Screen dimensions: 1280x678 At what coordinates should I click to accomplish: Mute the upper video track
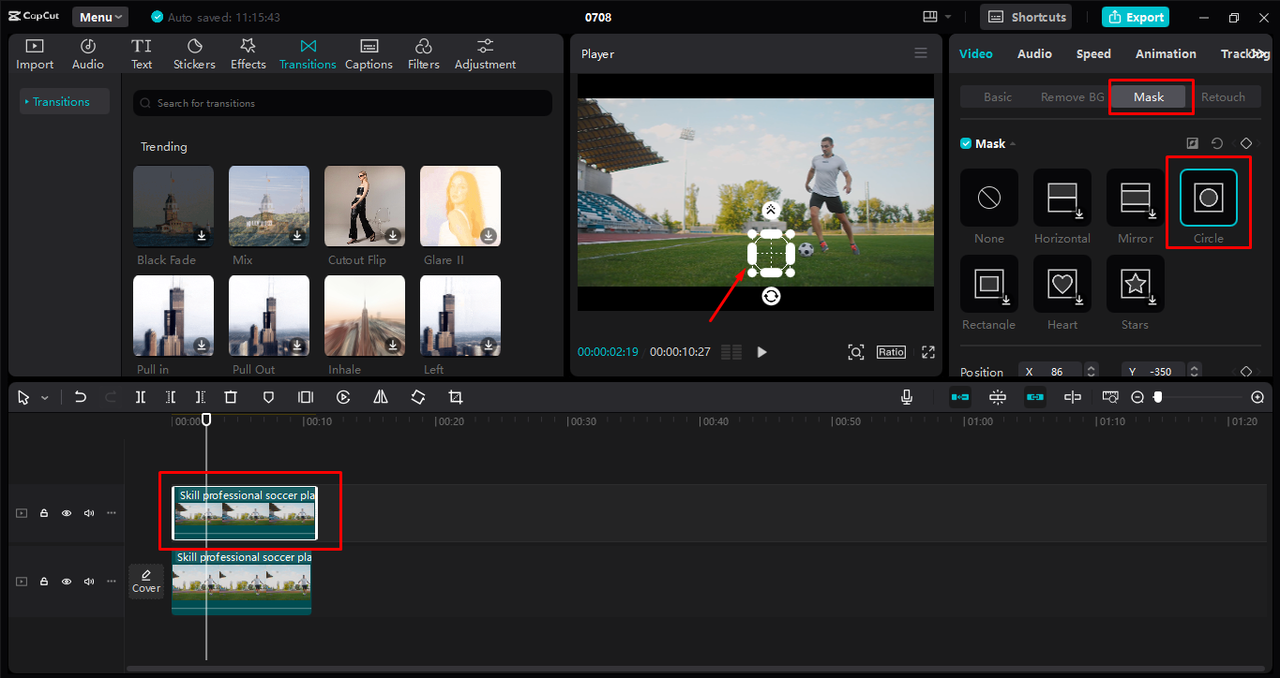[89, 513]
